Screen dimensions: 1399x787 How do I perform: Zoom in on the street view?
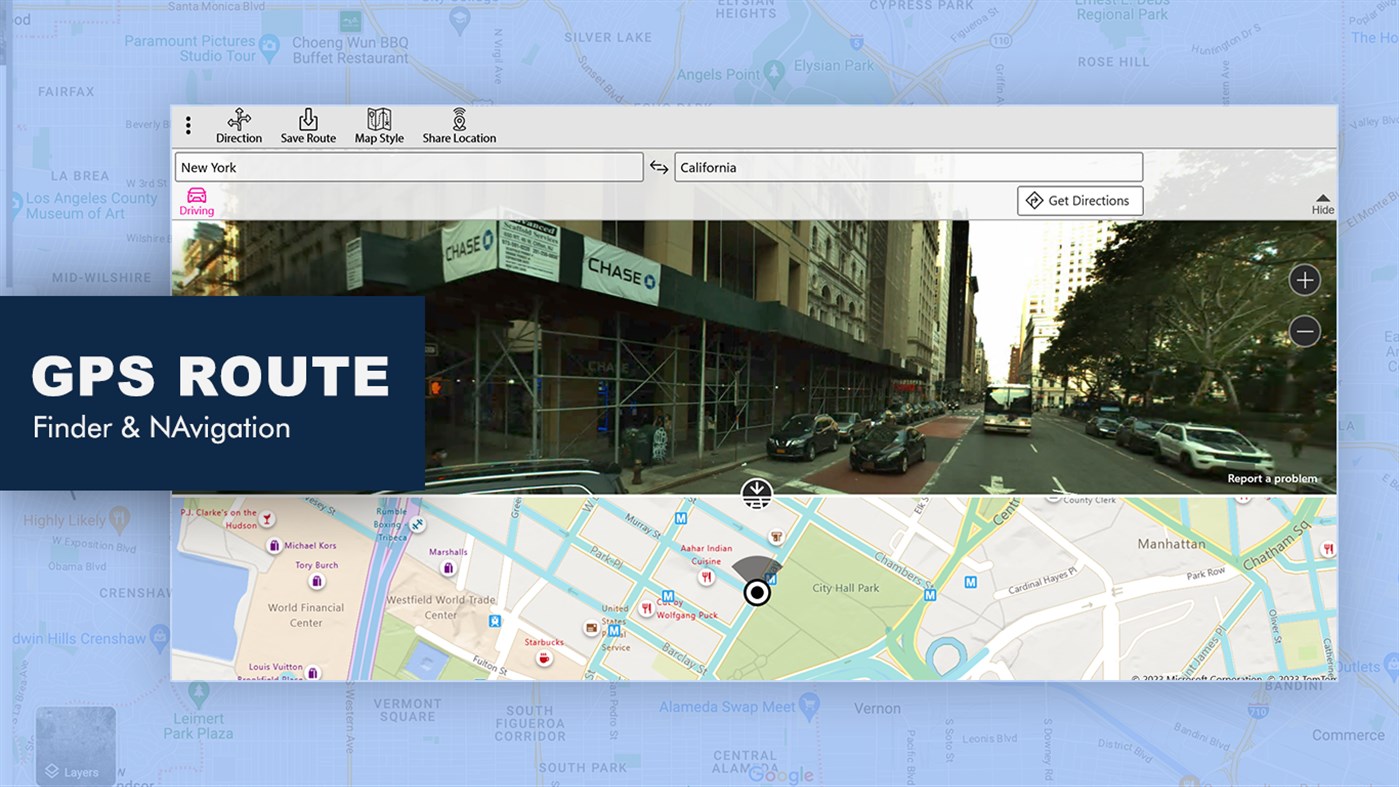(x=1304, y=280)
